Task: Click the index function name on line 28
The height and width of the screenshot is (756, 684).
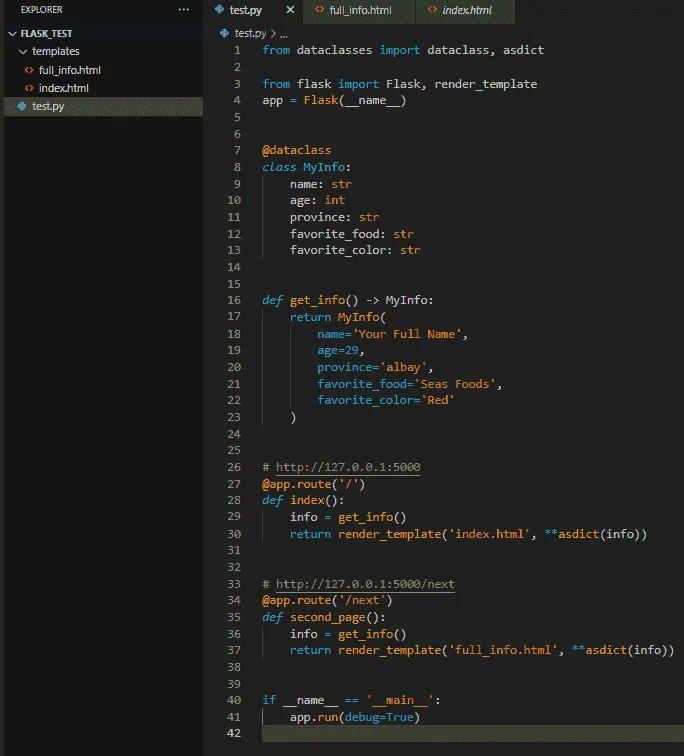Action: (307, 500)
